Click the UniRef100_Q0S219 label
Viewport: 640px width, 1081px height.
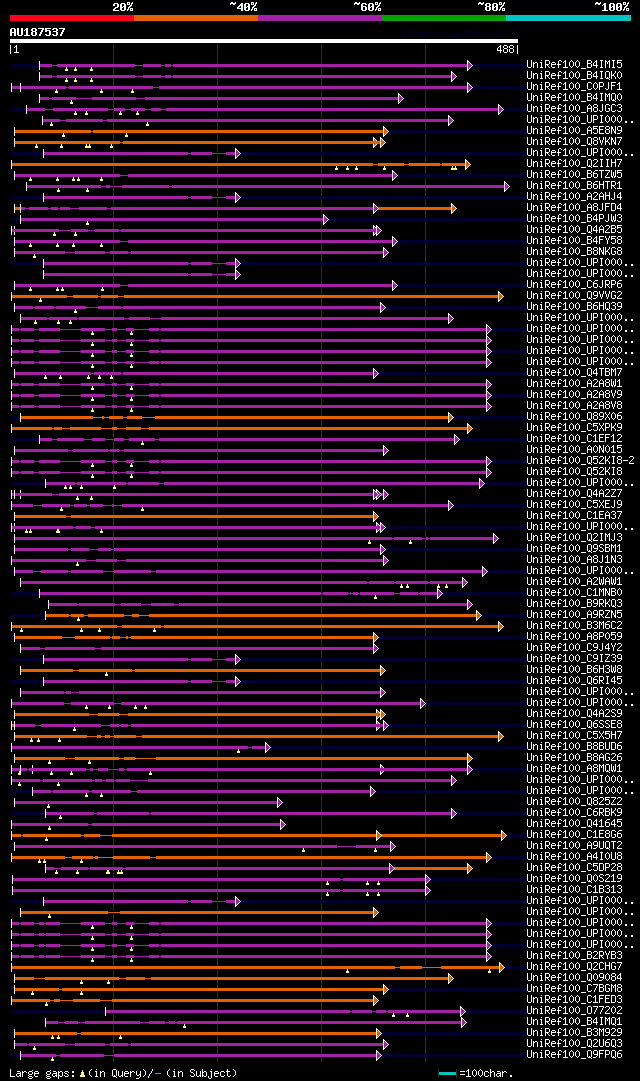tap(574, 880)
